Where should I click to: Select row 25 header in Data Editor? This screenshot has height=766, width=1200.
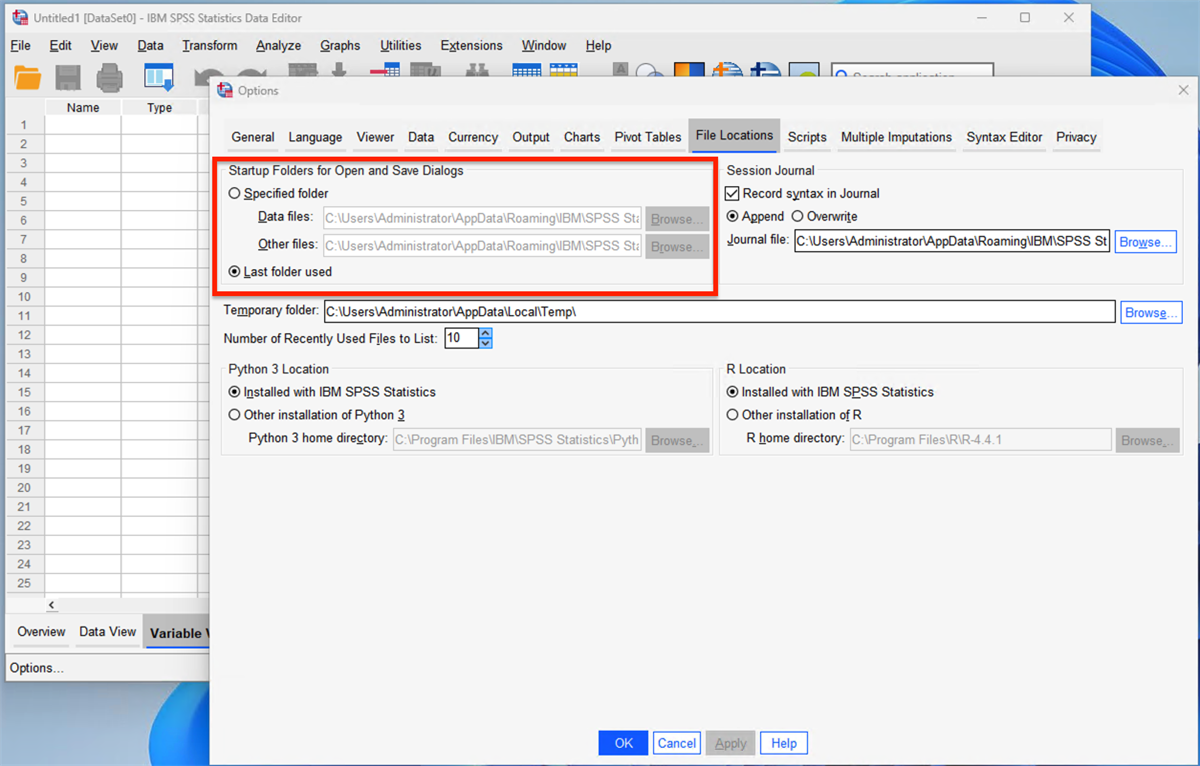[24, 583]
